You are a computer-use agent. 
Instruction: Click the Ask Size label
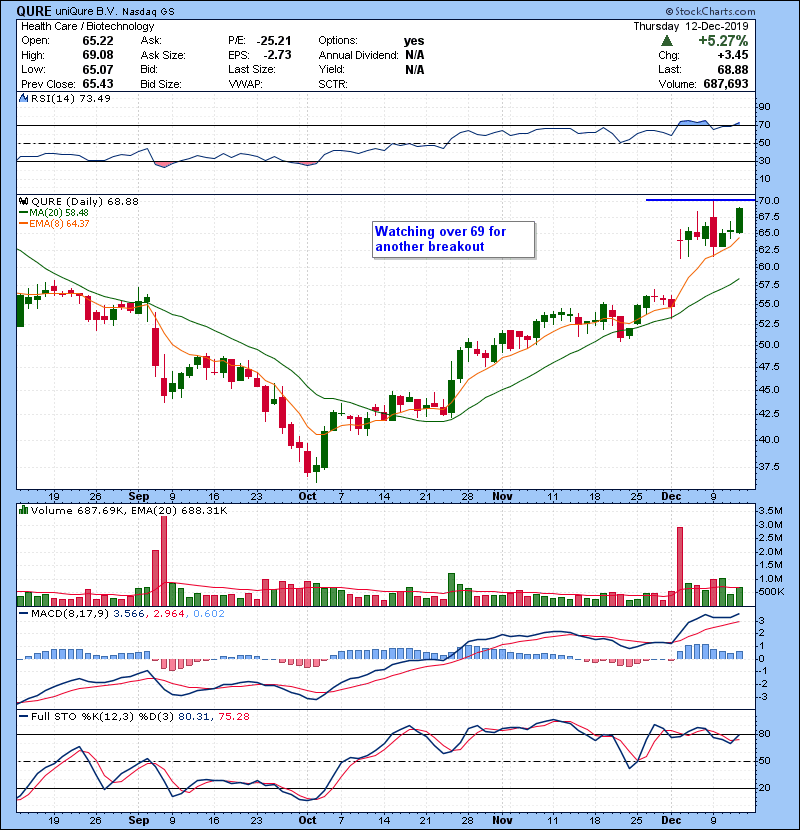pos(163,55)
